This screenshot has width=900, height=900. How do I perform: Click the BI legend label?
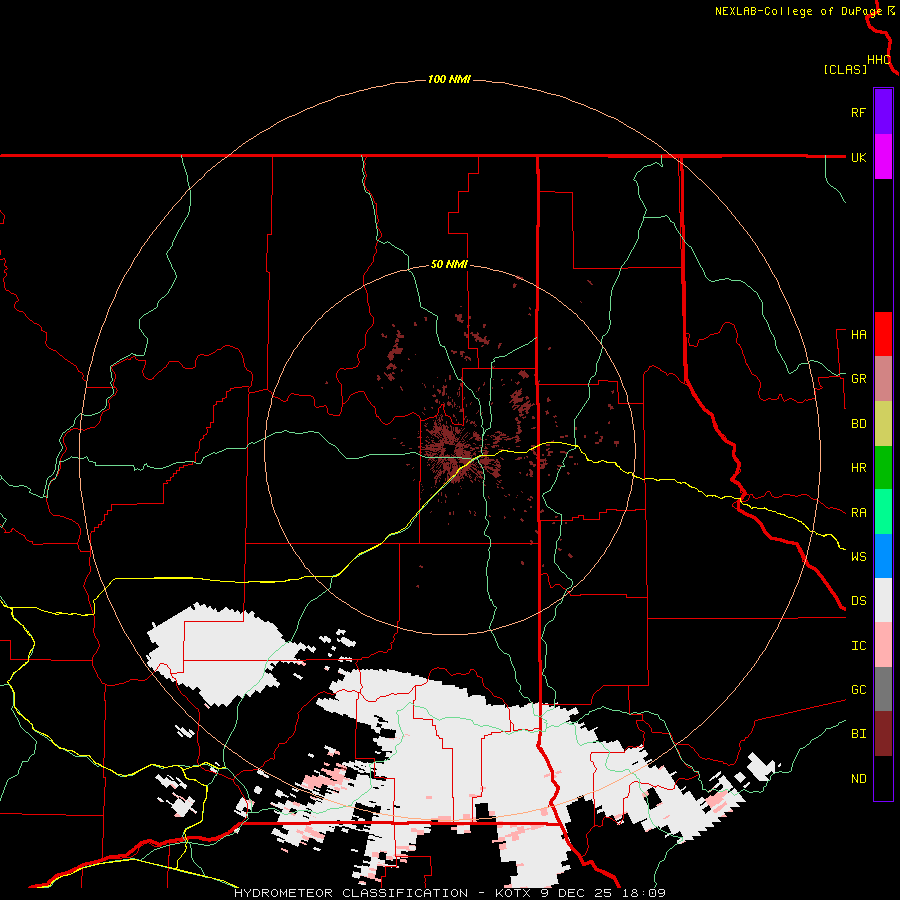tap(858, 734)
